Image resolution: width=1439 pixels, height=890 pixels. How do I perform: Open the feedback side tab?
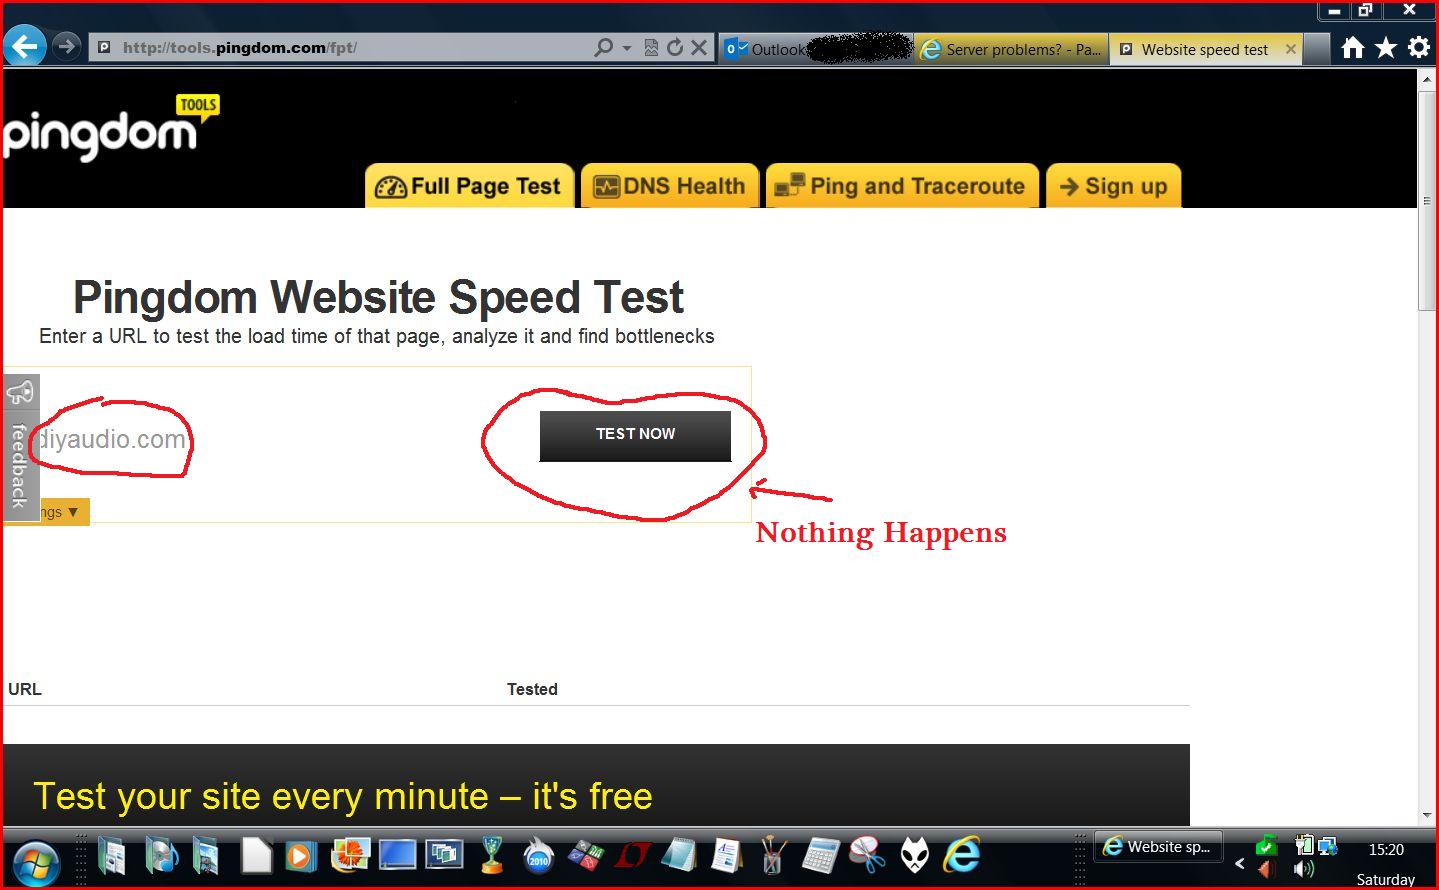click(x=20, y=447)
